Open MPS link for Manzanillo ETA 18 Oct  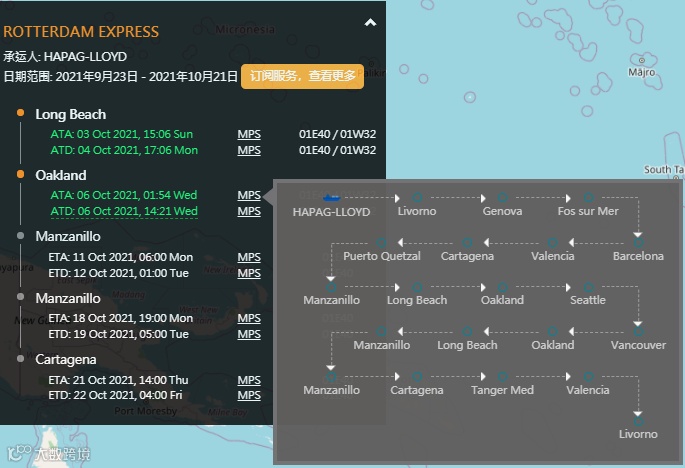(249, 318)
